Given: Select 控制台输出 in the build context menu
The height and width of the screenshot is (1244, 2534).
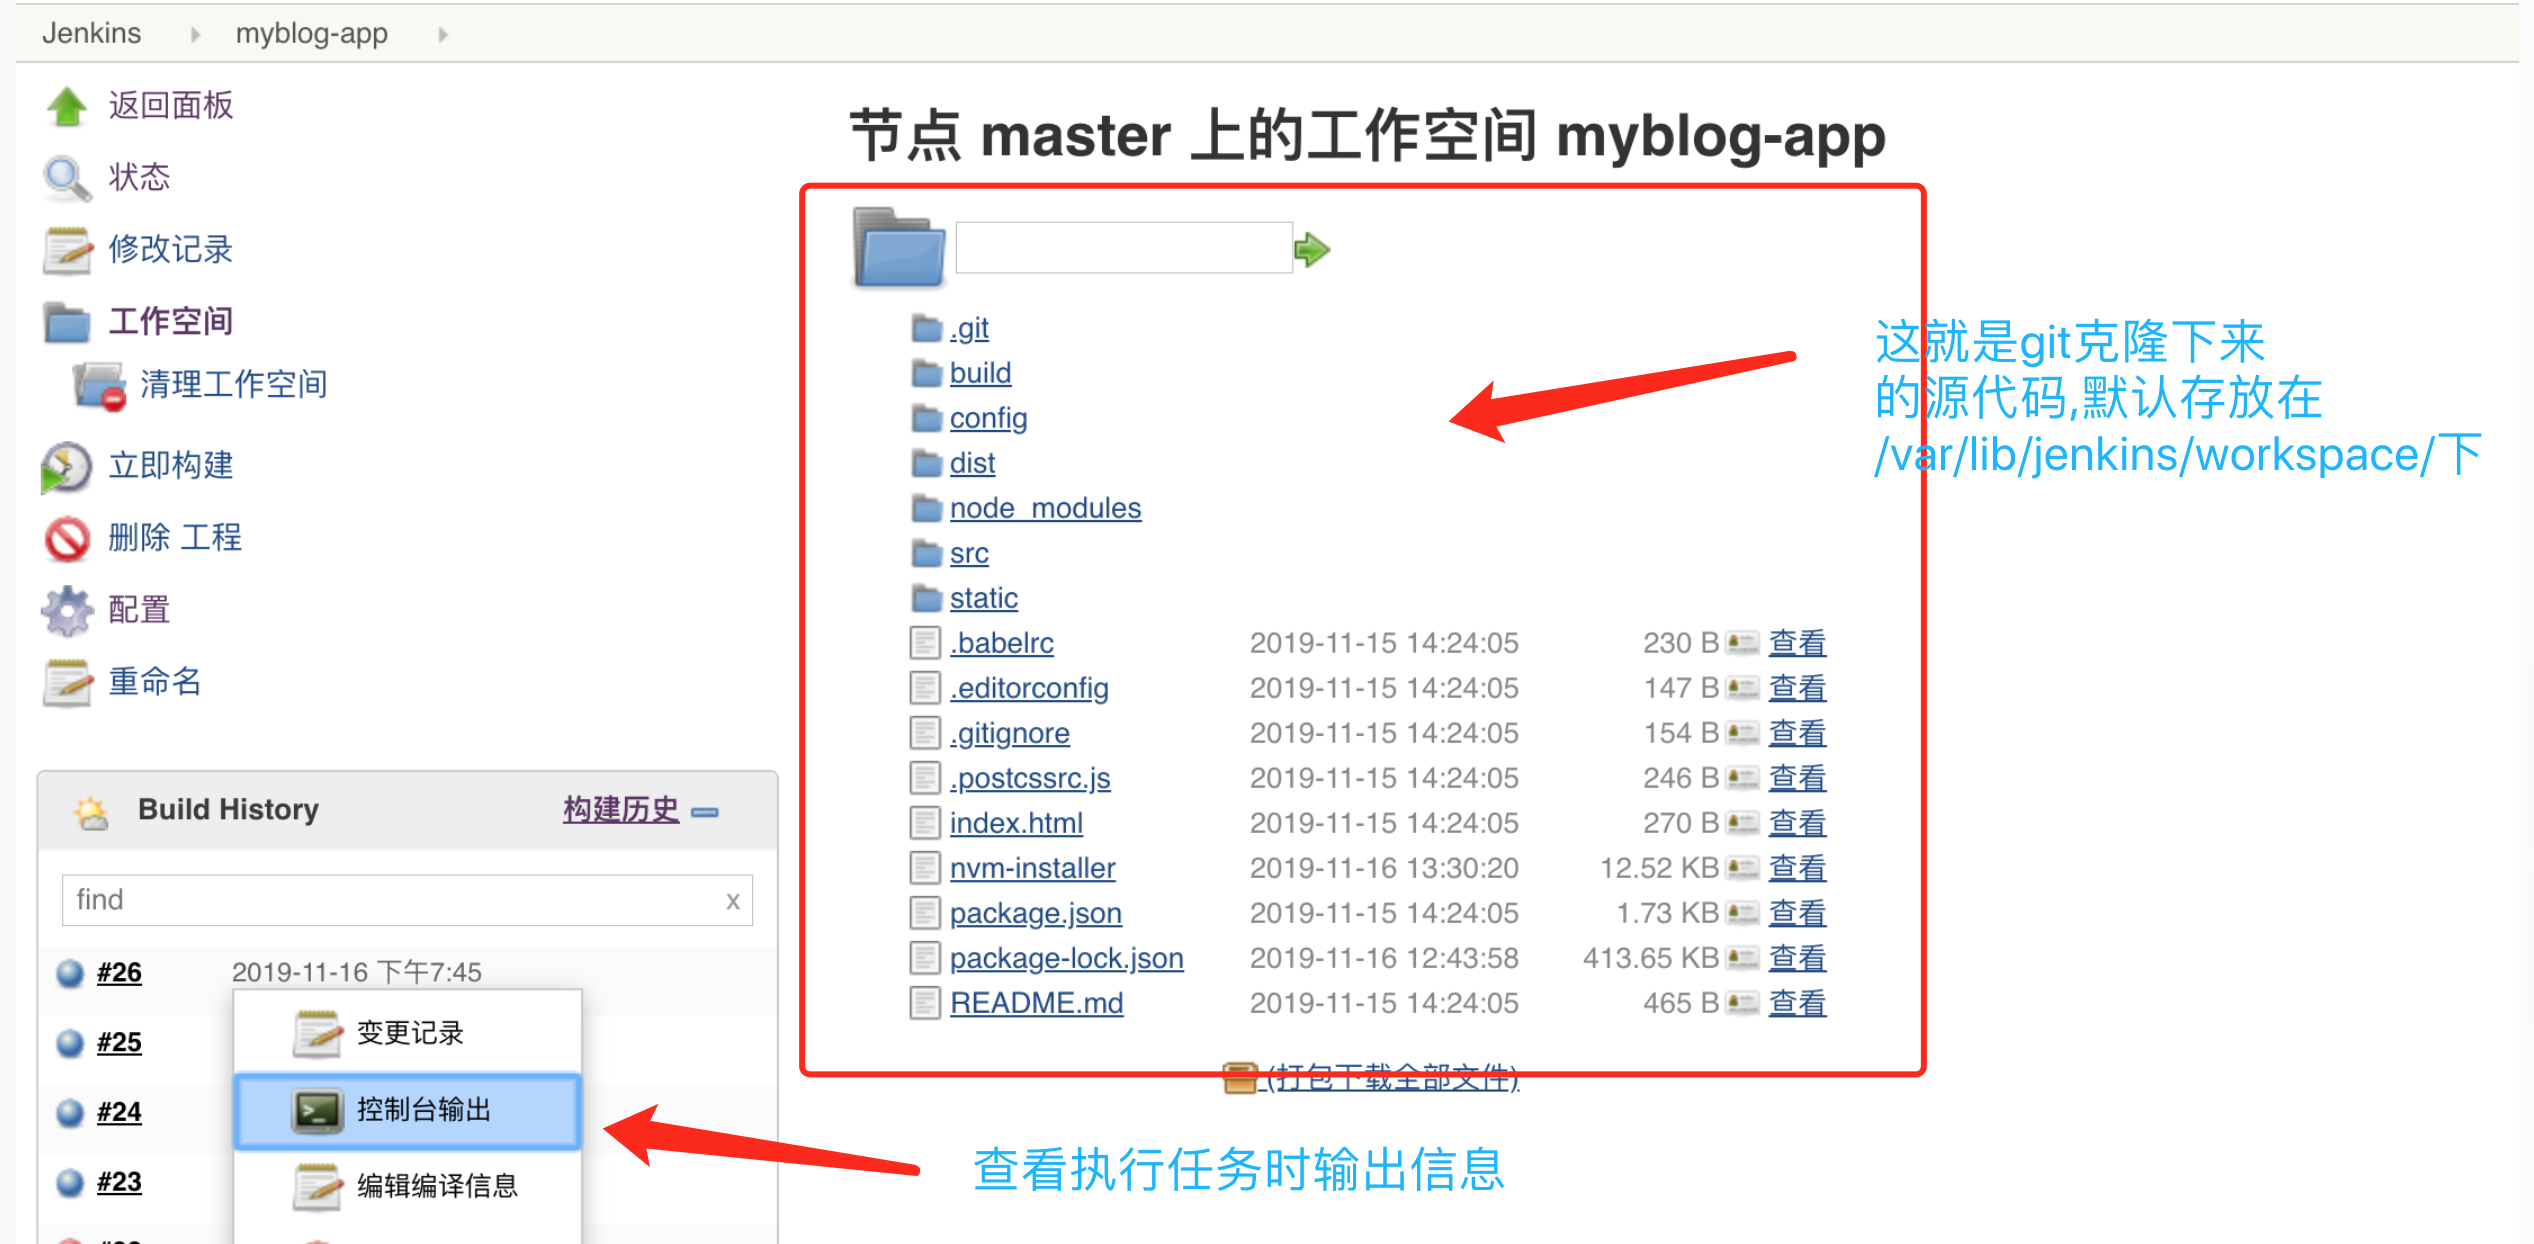Looking at the screenshot, I should 423,1110.
